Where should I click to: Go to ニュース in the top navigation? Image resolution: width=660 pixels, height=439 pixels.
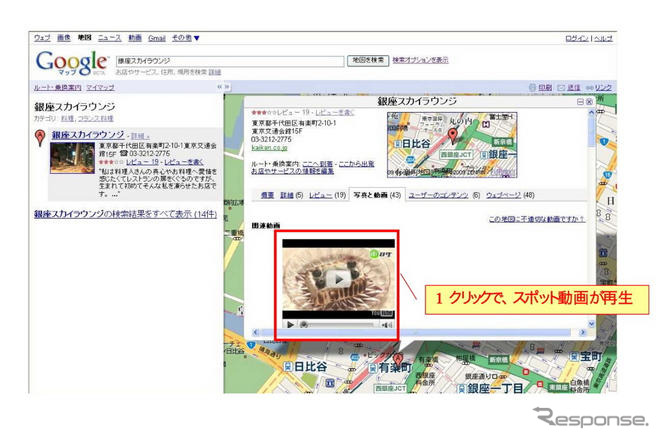[x=109, y=38]
